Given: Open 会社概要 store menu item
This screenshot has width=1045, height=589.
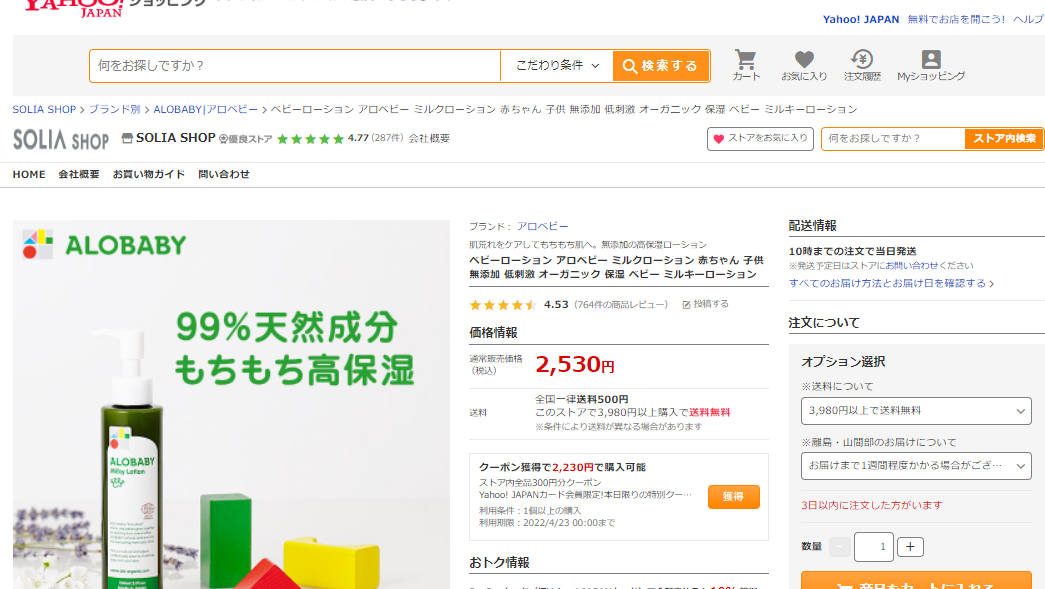Looking at the screenshot, I should coord(79,175).
